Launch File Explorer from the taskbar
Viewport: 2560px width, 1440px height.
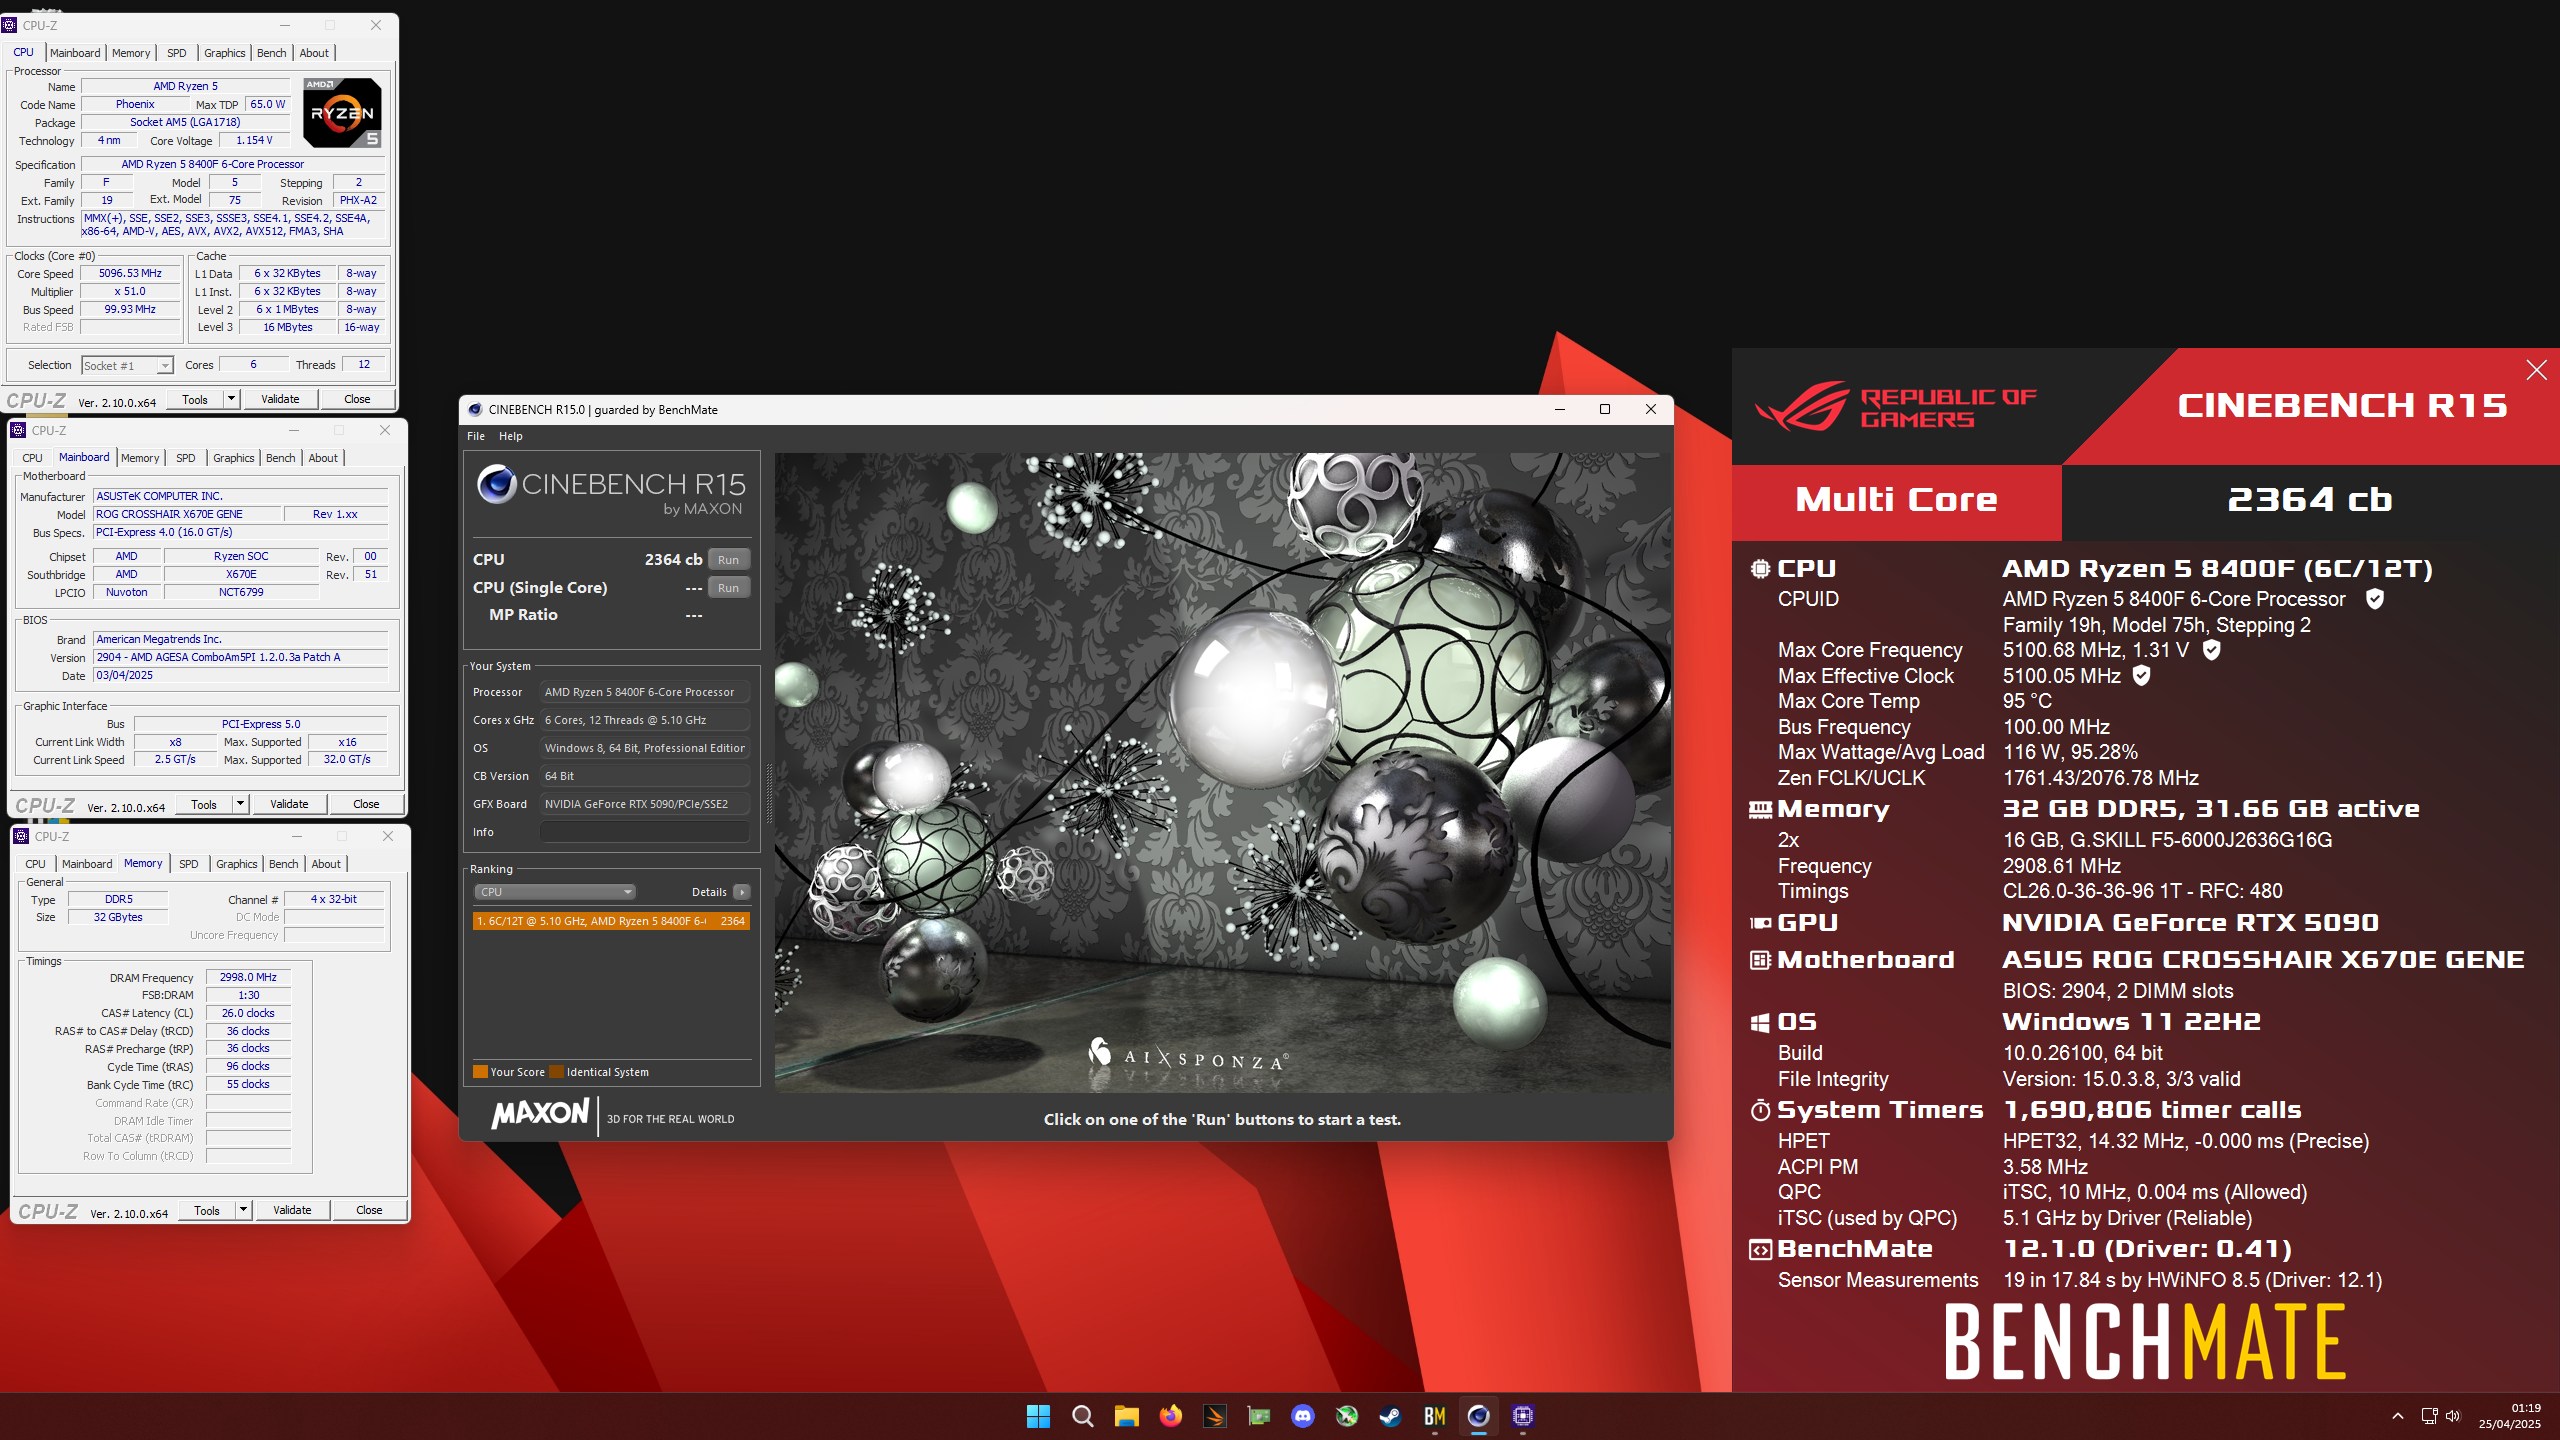point(1126,1416)
